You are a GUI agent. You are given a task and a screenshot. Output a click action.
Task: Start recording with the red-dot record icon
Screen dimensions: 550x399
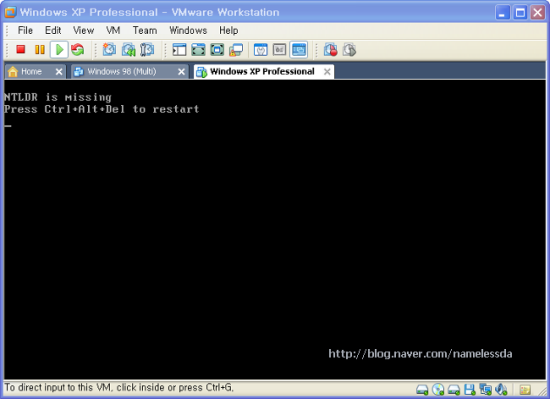[330, 50]
